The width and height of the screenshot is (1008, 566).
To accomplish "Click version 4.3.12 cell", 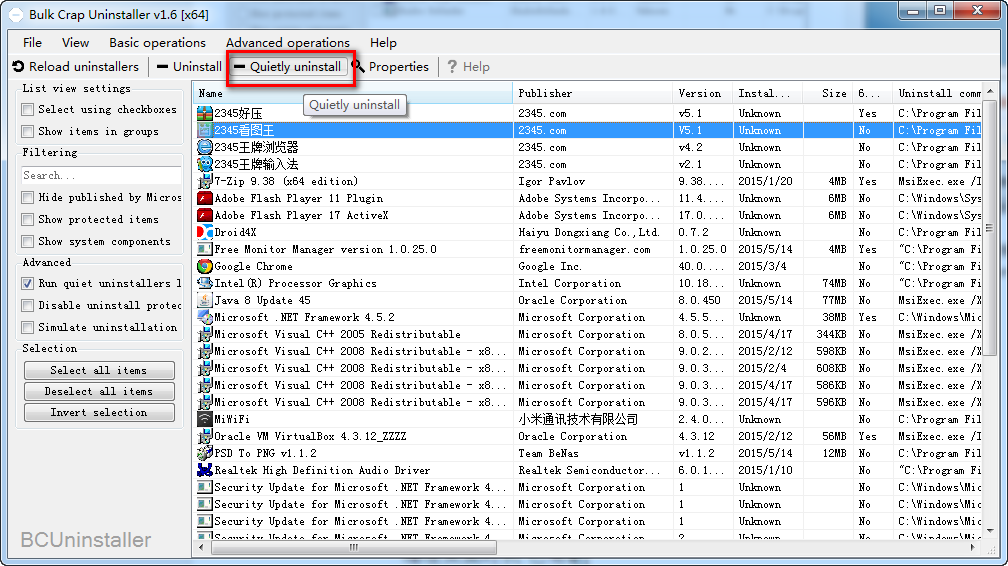I will pyautogui.click(x=697, y=436).
